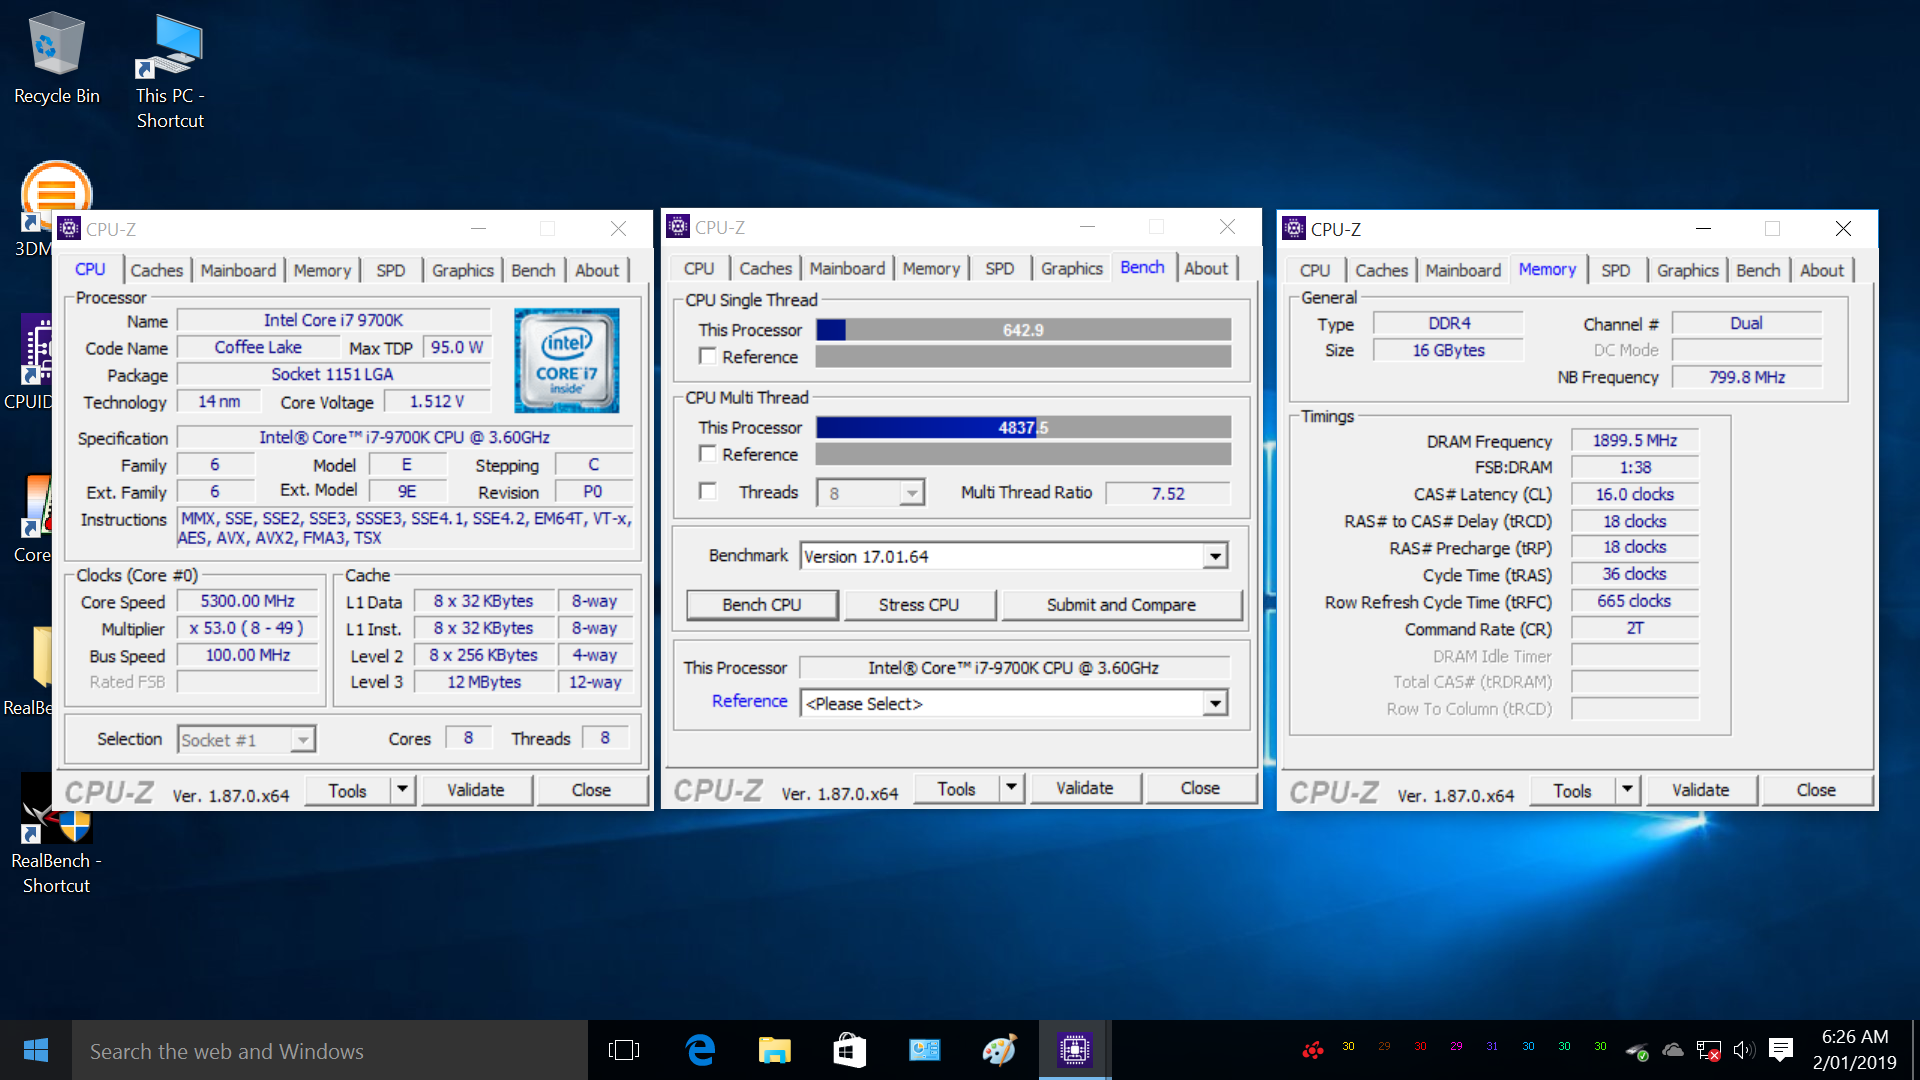Open the Core Temp desktop shortcut
1920x1080 pixels.
coord(34,518)
